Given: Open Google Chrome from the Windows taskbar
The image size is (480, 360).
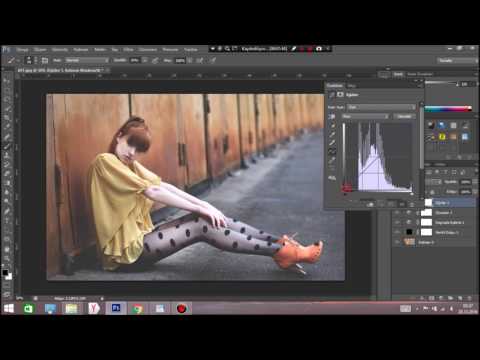Looking at the screenshot, I should (x=137, y=308).
